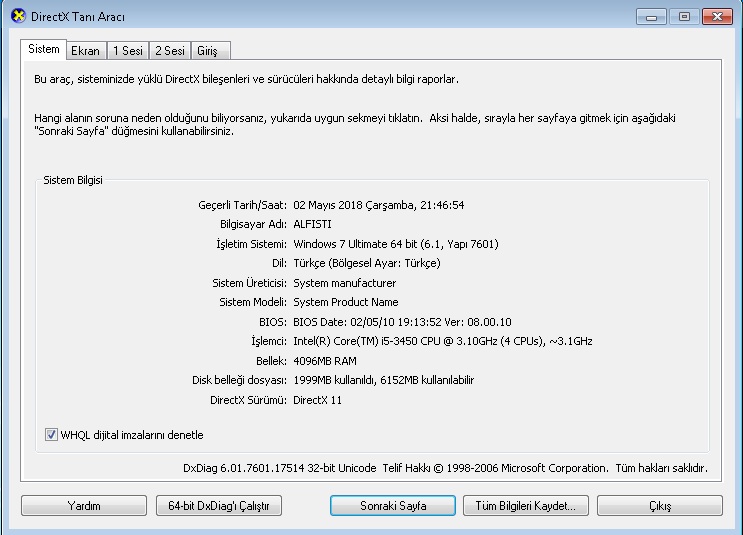Click the Windows 7 Ultimate operating system text
743x535 pixels.
395,244
